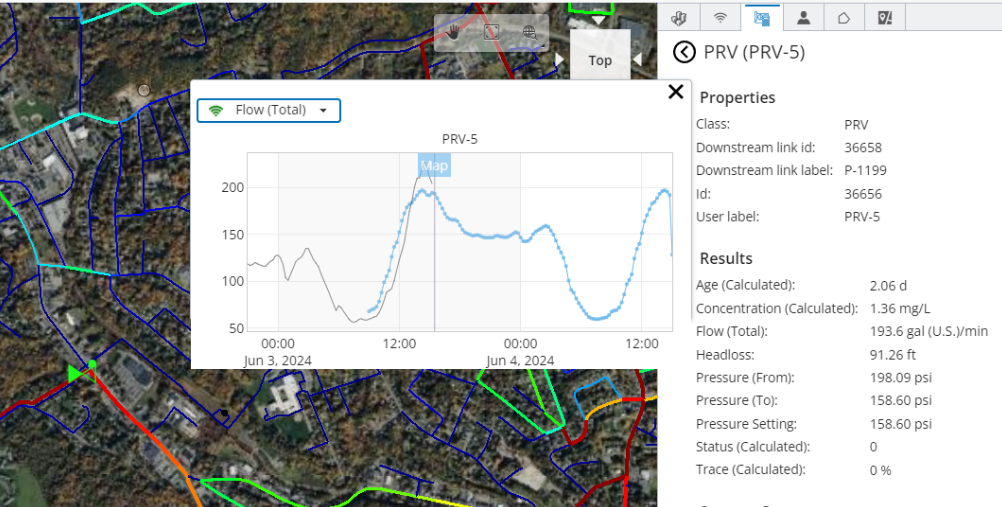Switch to the sensors wifi tab
This screenshot has height=507, width=1002.
click(x=720, y=18)
